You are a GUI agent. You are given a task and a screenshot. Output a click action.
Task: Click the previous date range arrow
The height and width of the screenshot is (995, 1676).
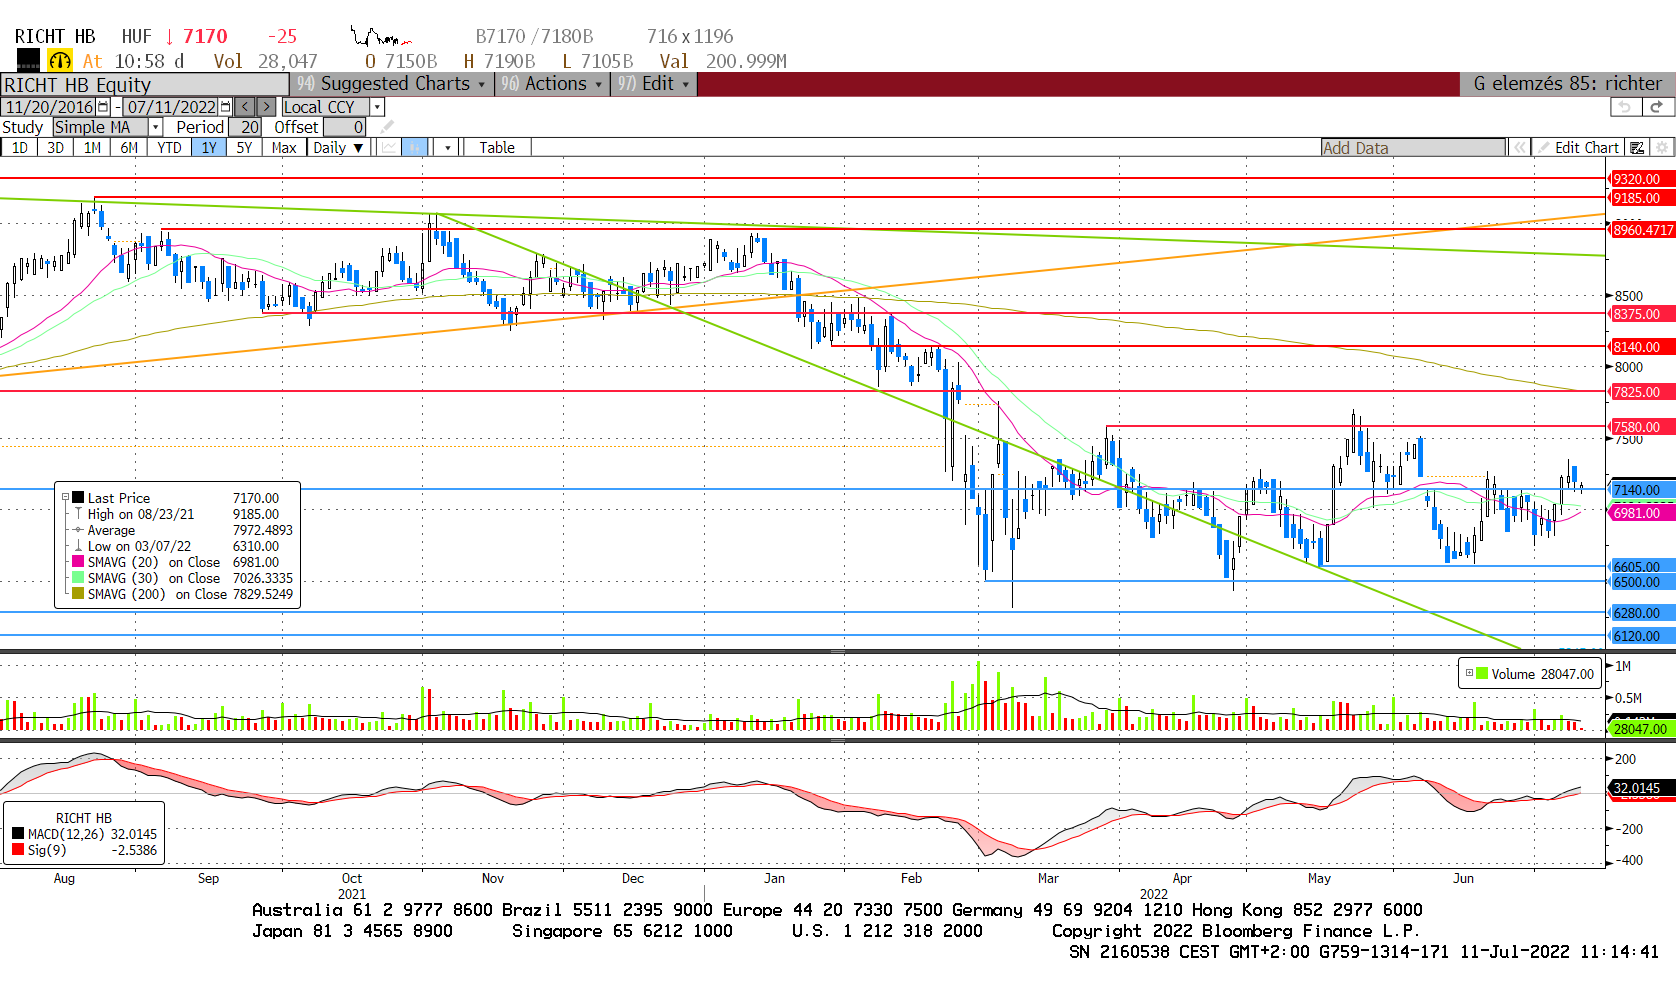point(245,107)
